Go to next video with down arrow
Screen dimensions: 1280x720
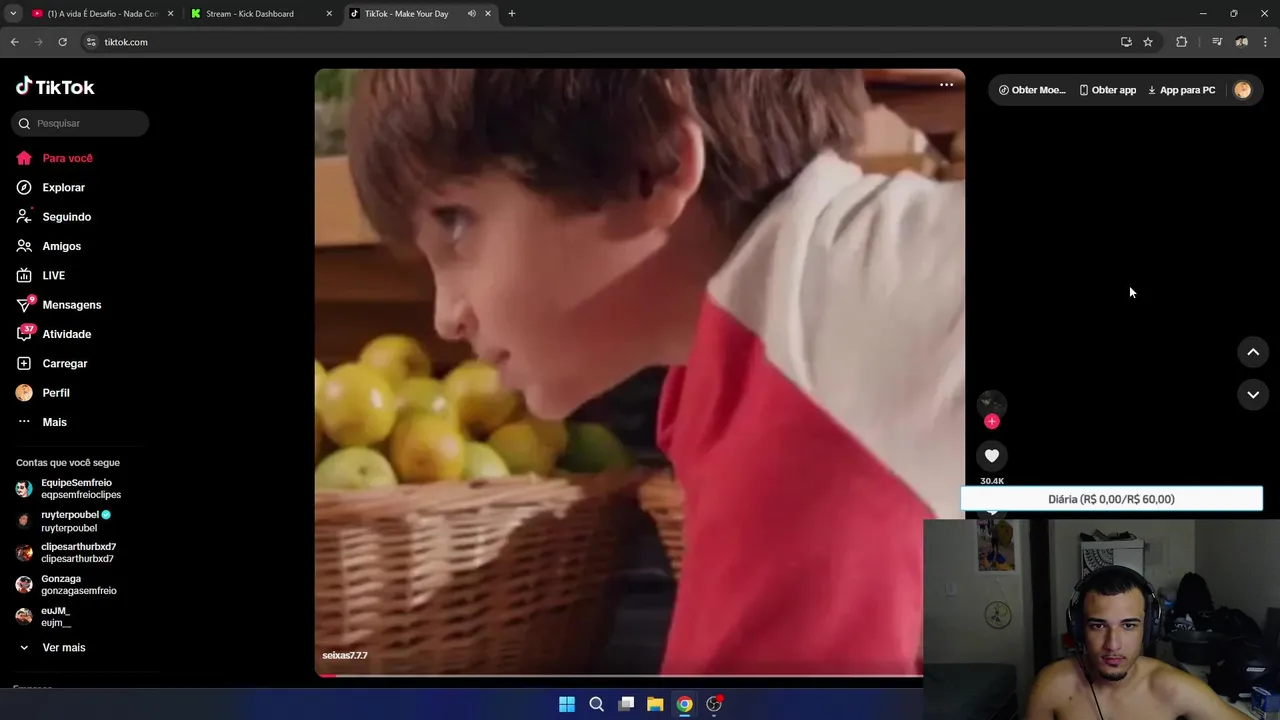(1253, 395)
